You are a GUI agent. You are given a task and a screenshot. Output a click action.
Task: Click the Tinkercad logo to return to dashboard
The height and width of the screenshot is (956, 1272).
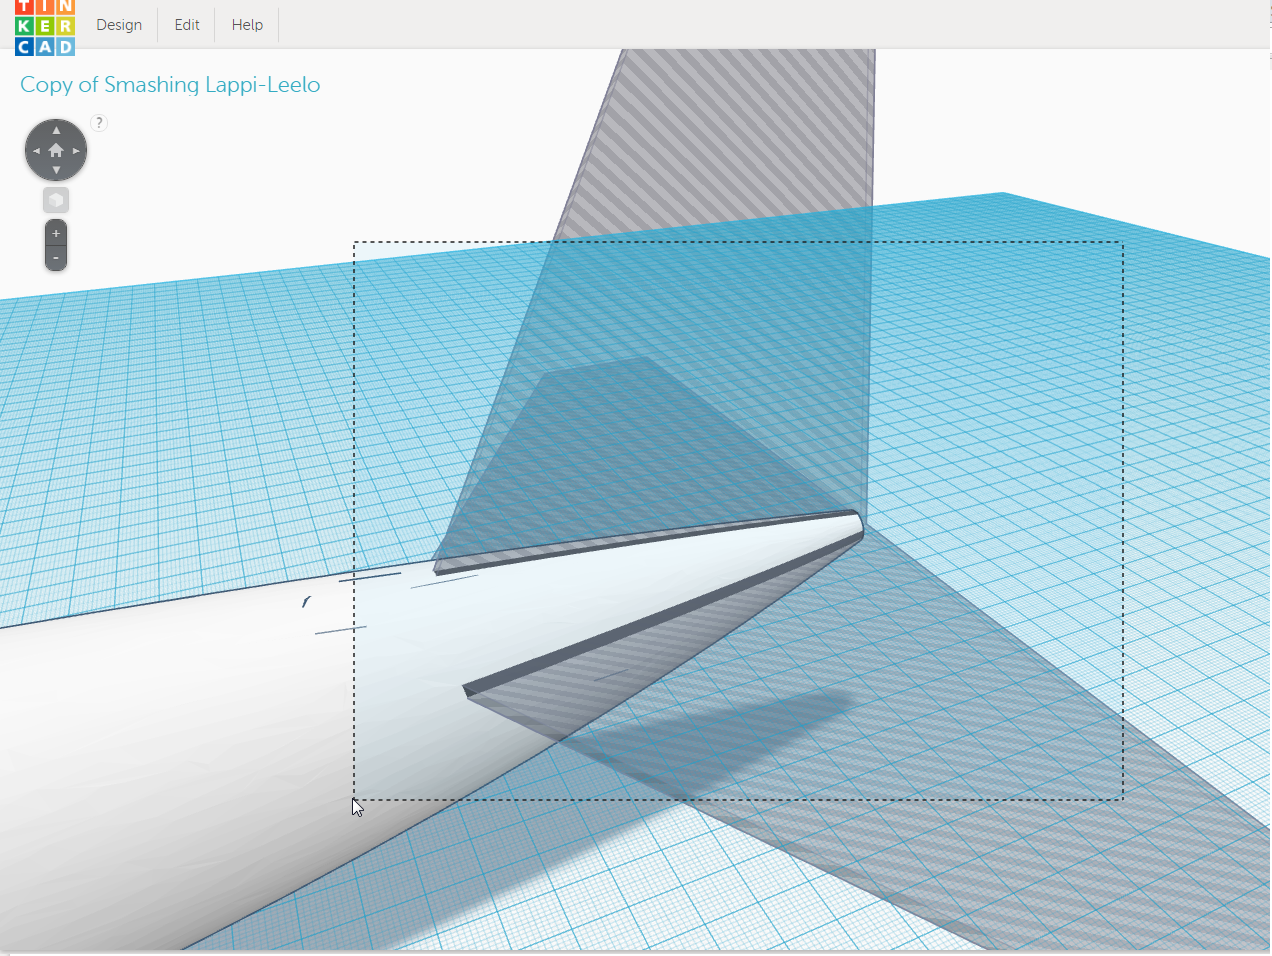tap(45, 25)
